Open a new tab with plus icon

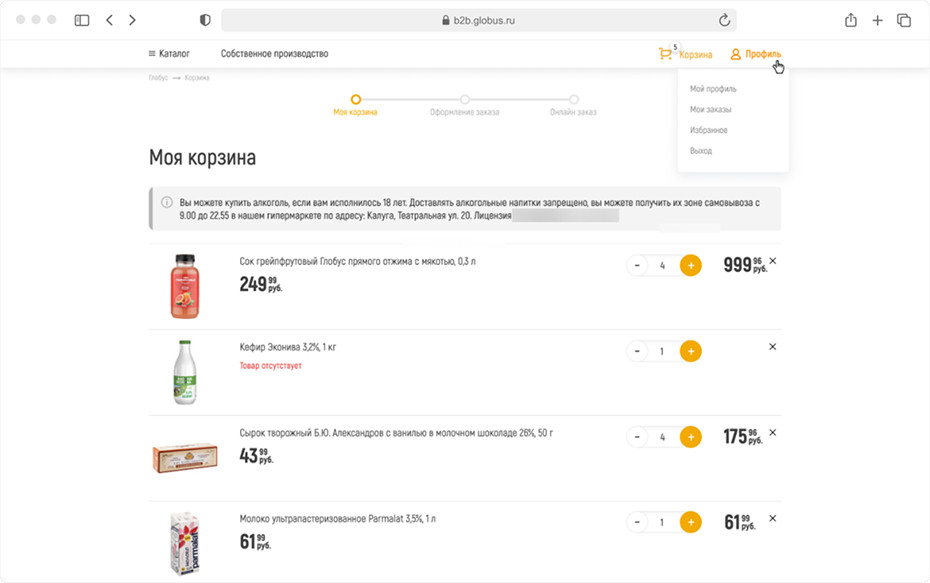tap(877, 20)
